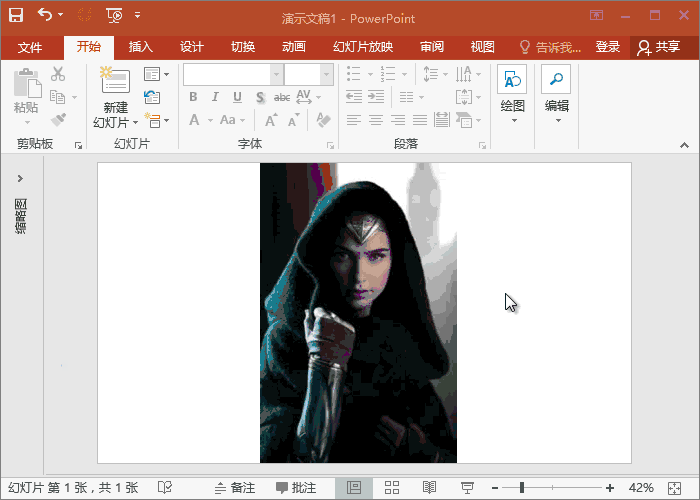Click the Columns icon
The width and height of the screenshot is (700, 500).
(x=407, y=97)
